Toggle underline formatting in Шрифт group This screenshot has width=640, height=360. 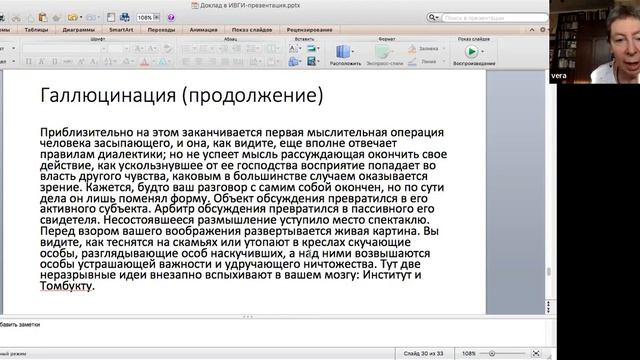tap(54, 62)
